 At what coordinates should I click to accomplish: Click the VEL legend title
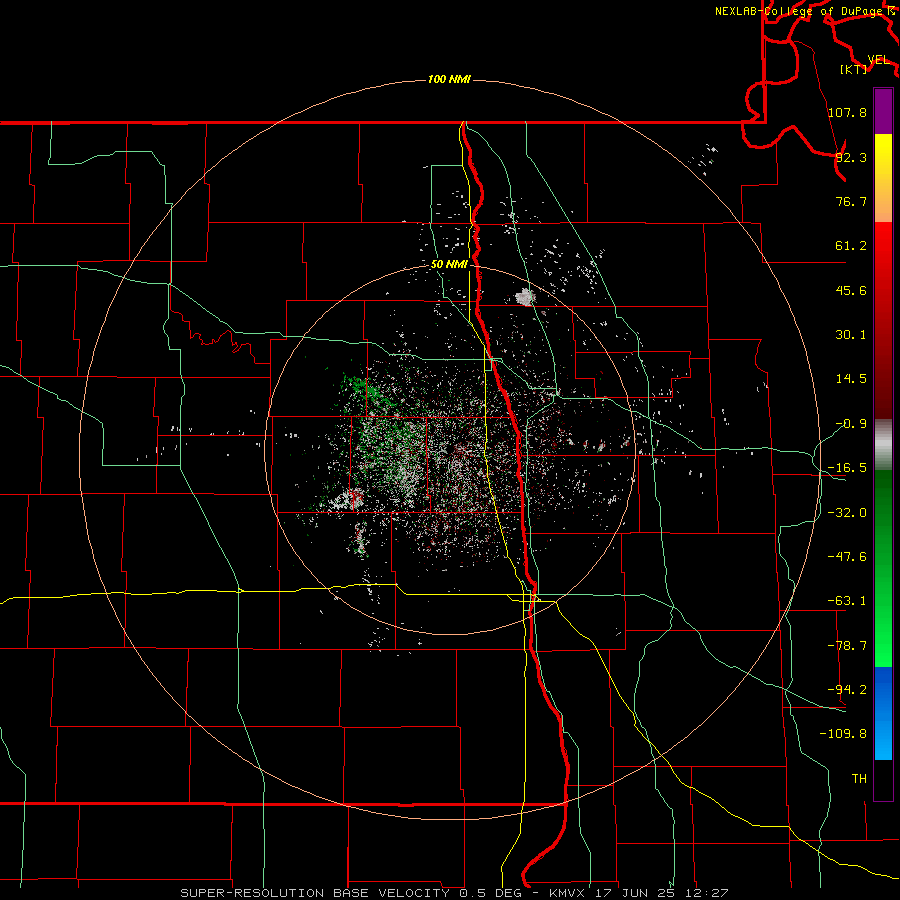(878, 60)
